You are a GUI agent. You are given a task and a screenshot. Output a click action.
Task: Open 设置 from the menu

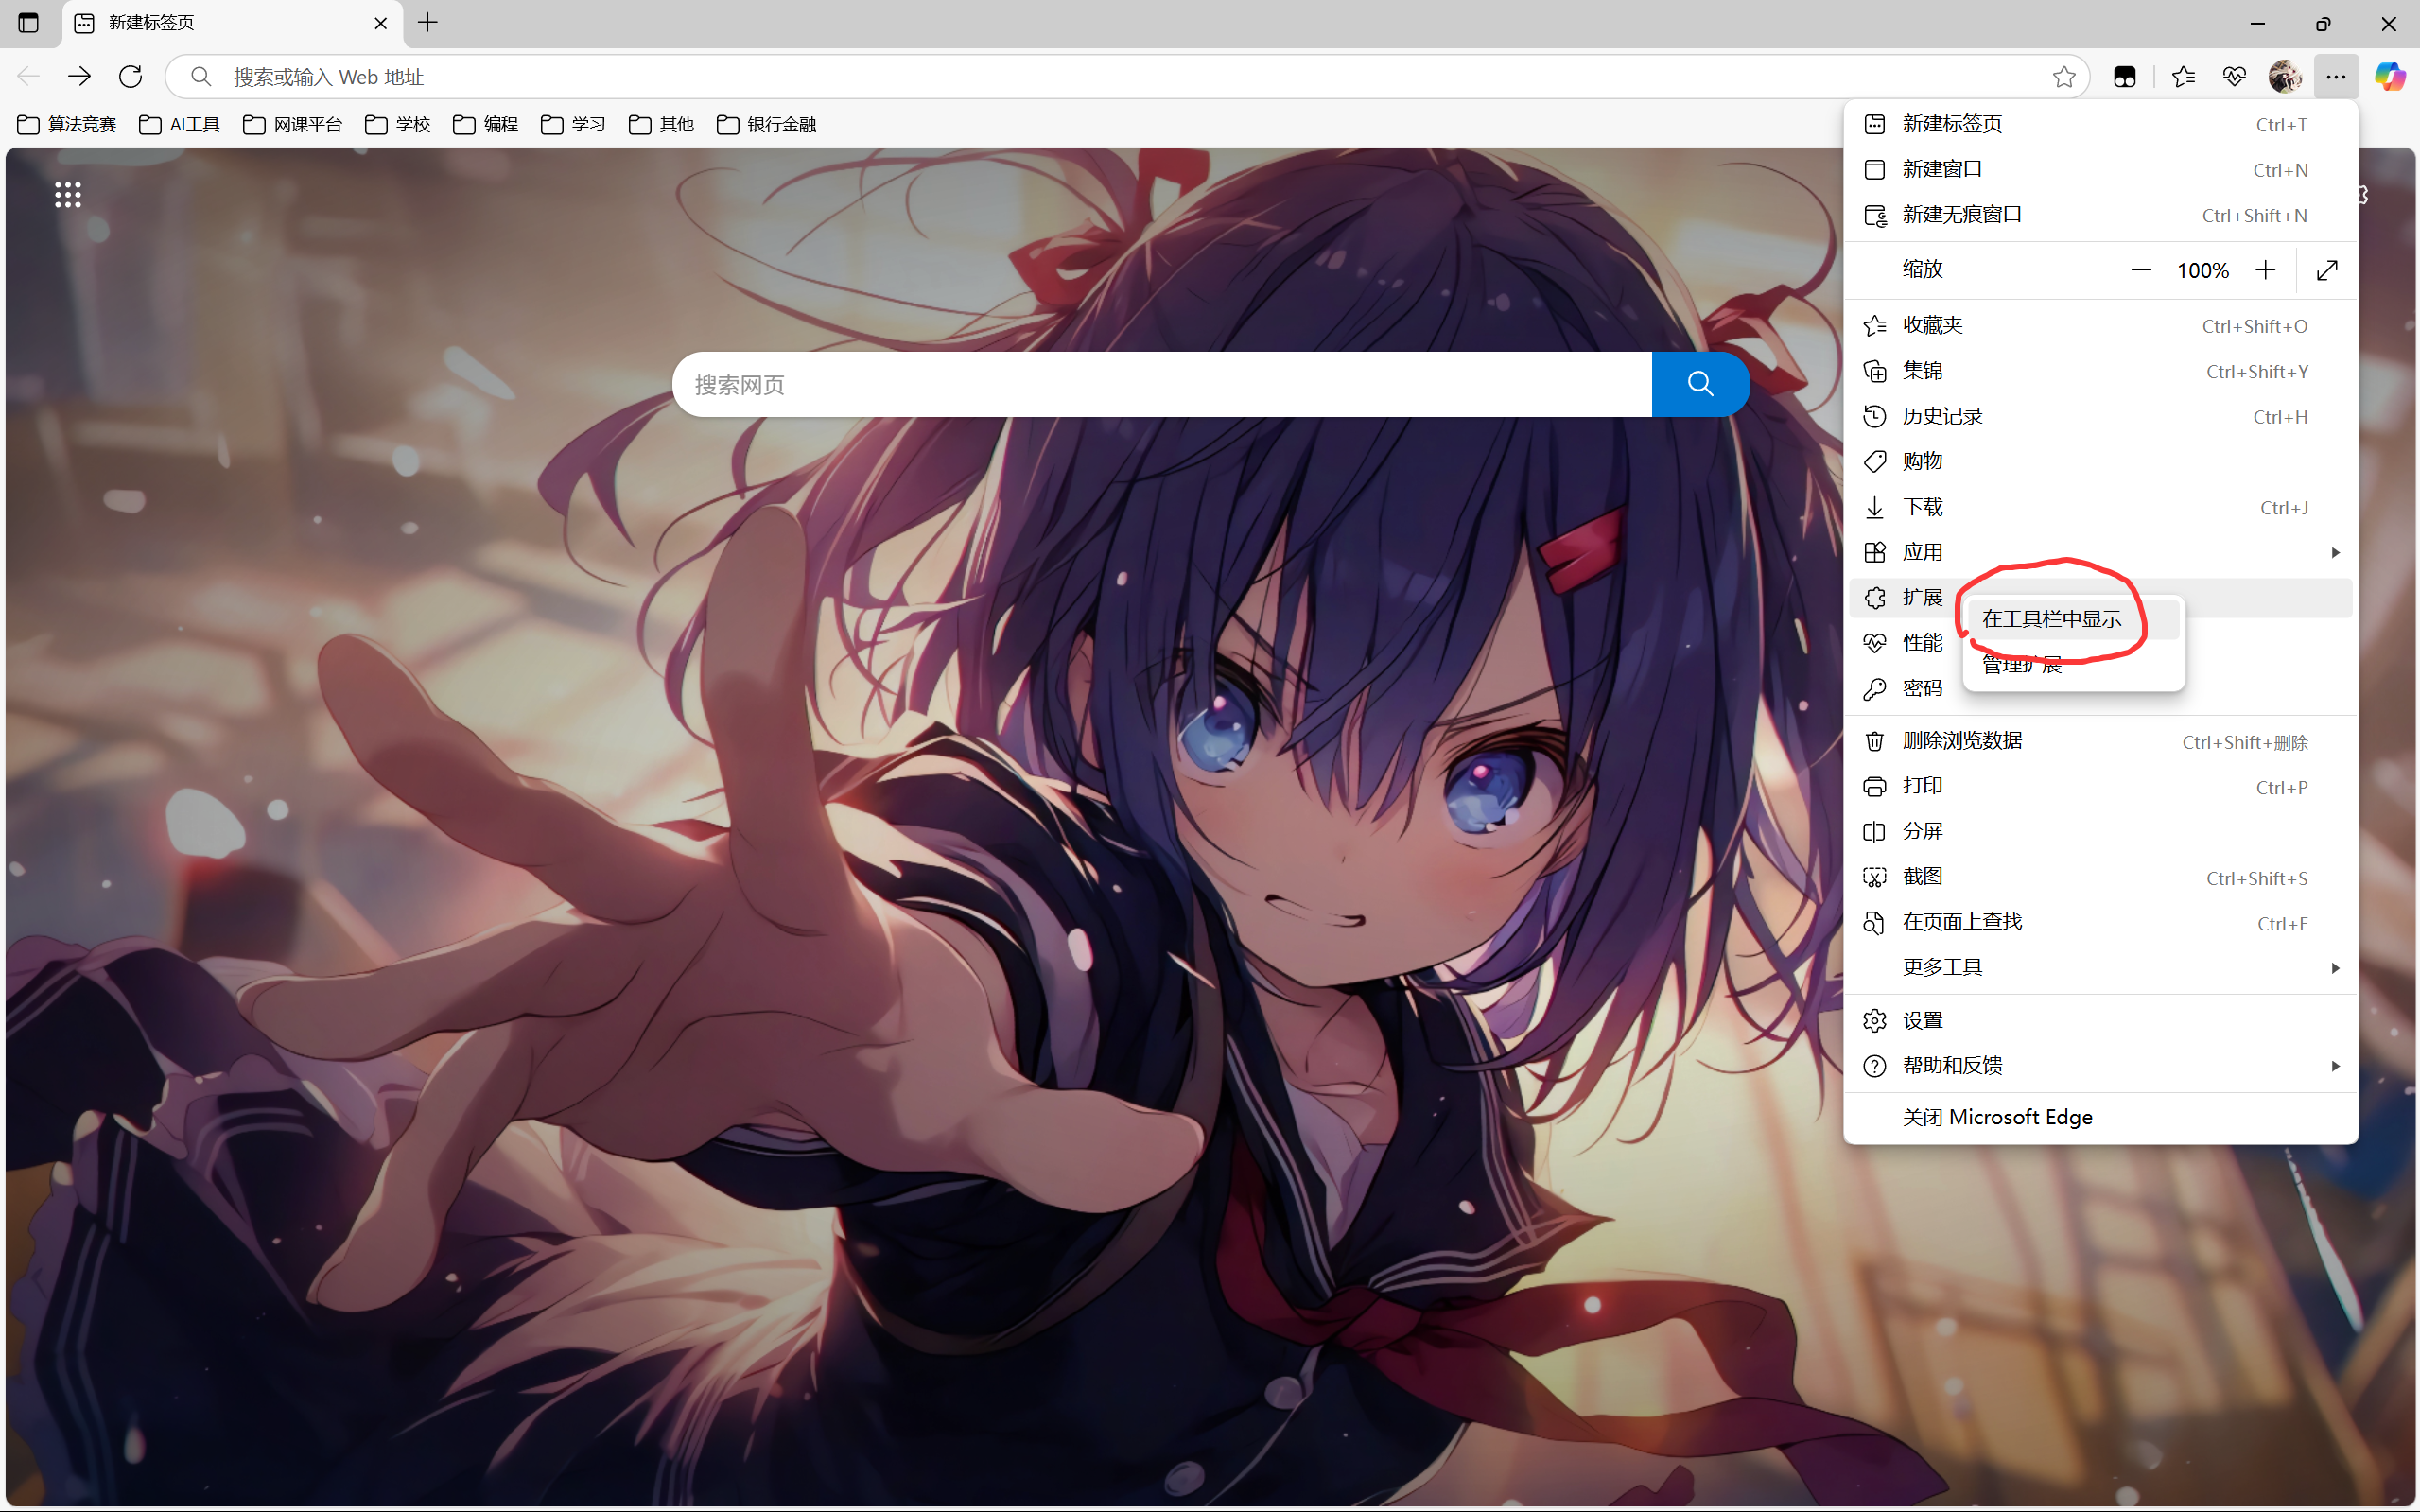click(x=2100, y=1020)
